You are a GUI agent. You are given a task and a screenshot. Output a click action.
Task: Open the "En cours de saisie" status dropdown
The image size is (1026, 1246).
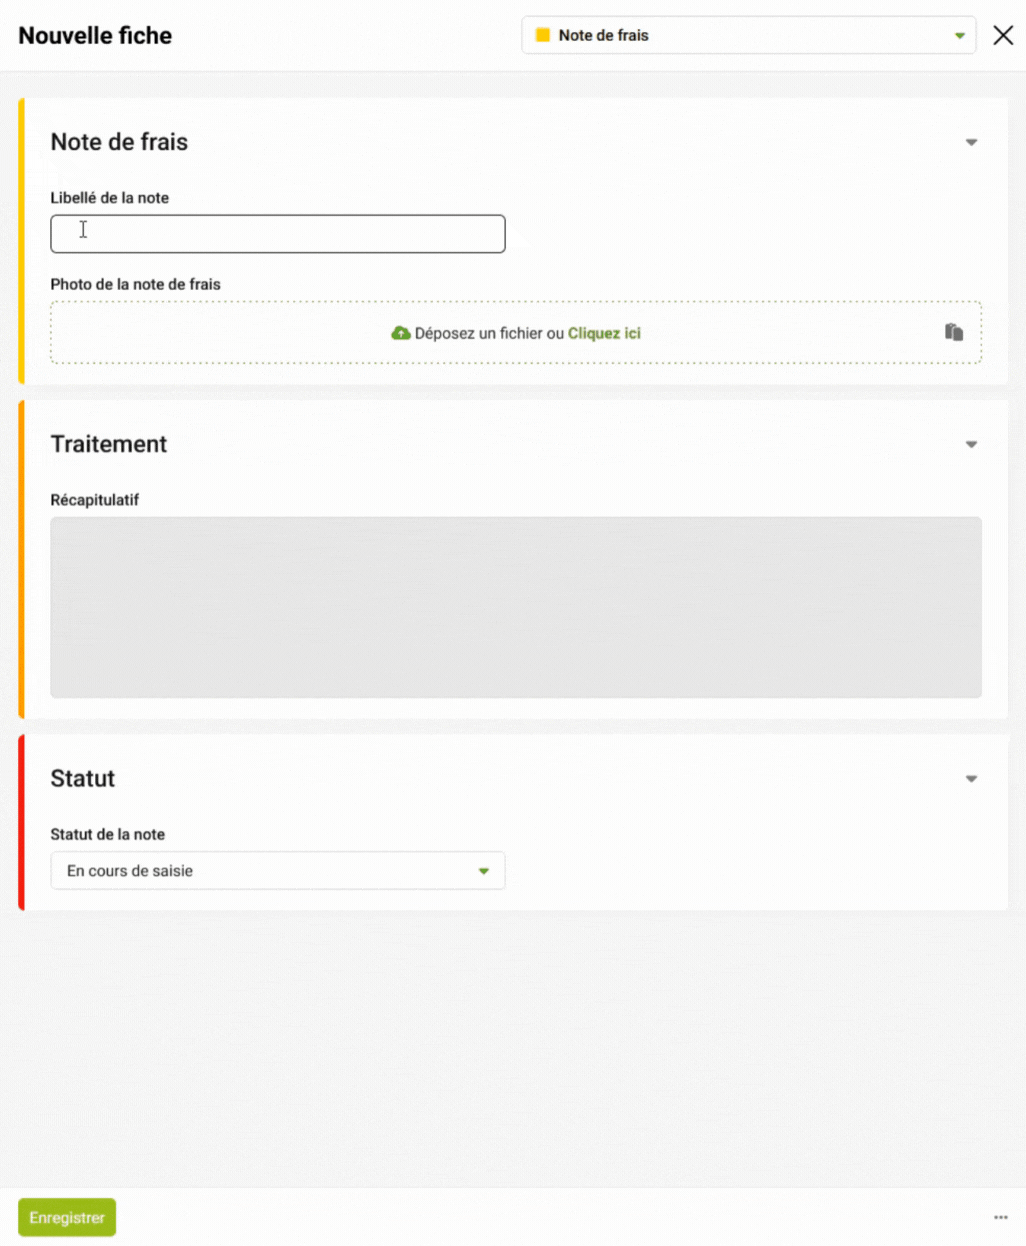pyautogui.click(x=277, y=871)
